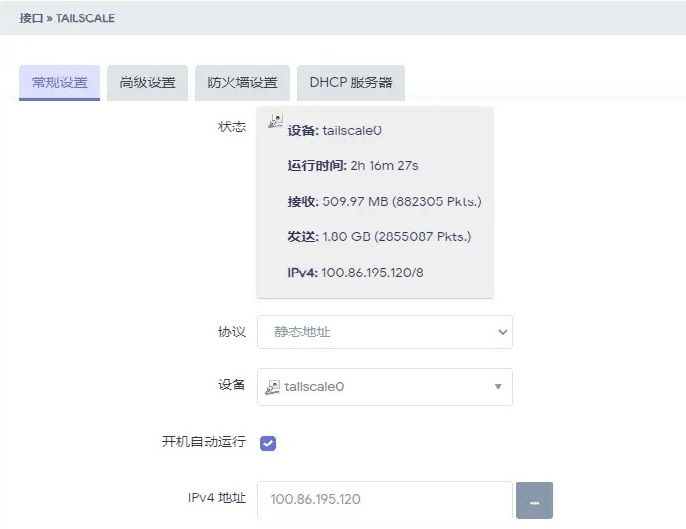Open the 高级设置 tab
The width and height of the screenshot is (686, 529).
(x=147, y=83)
